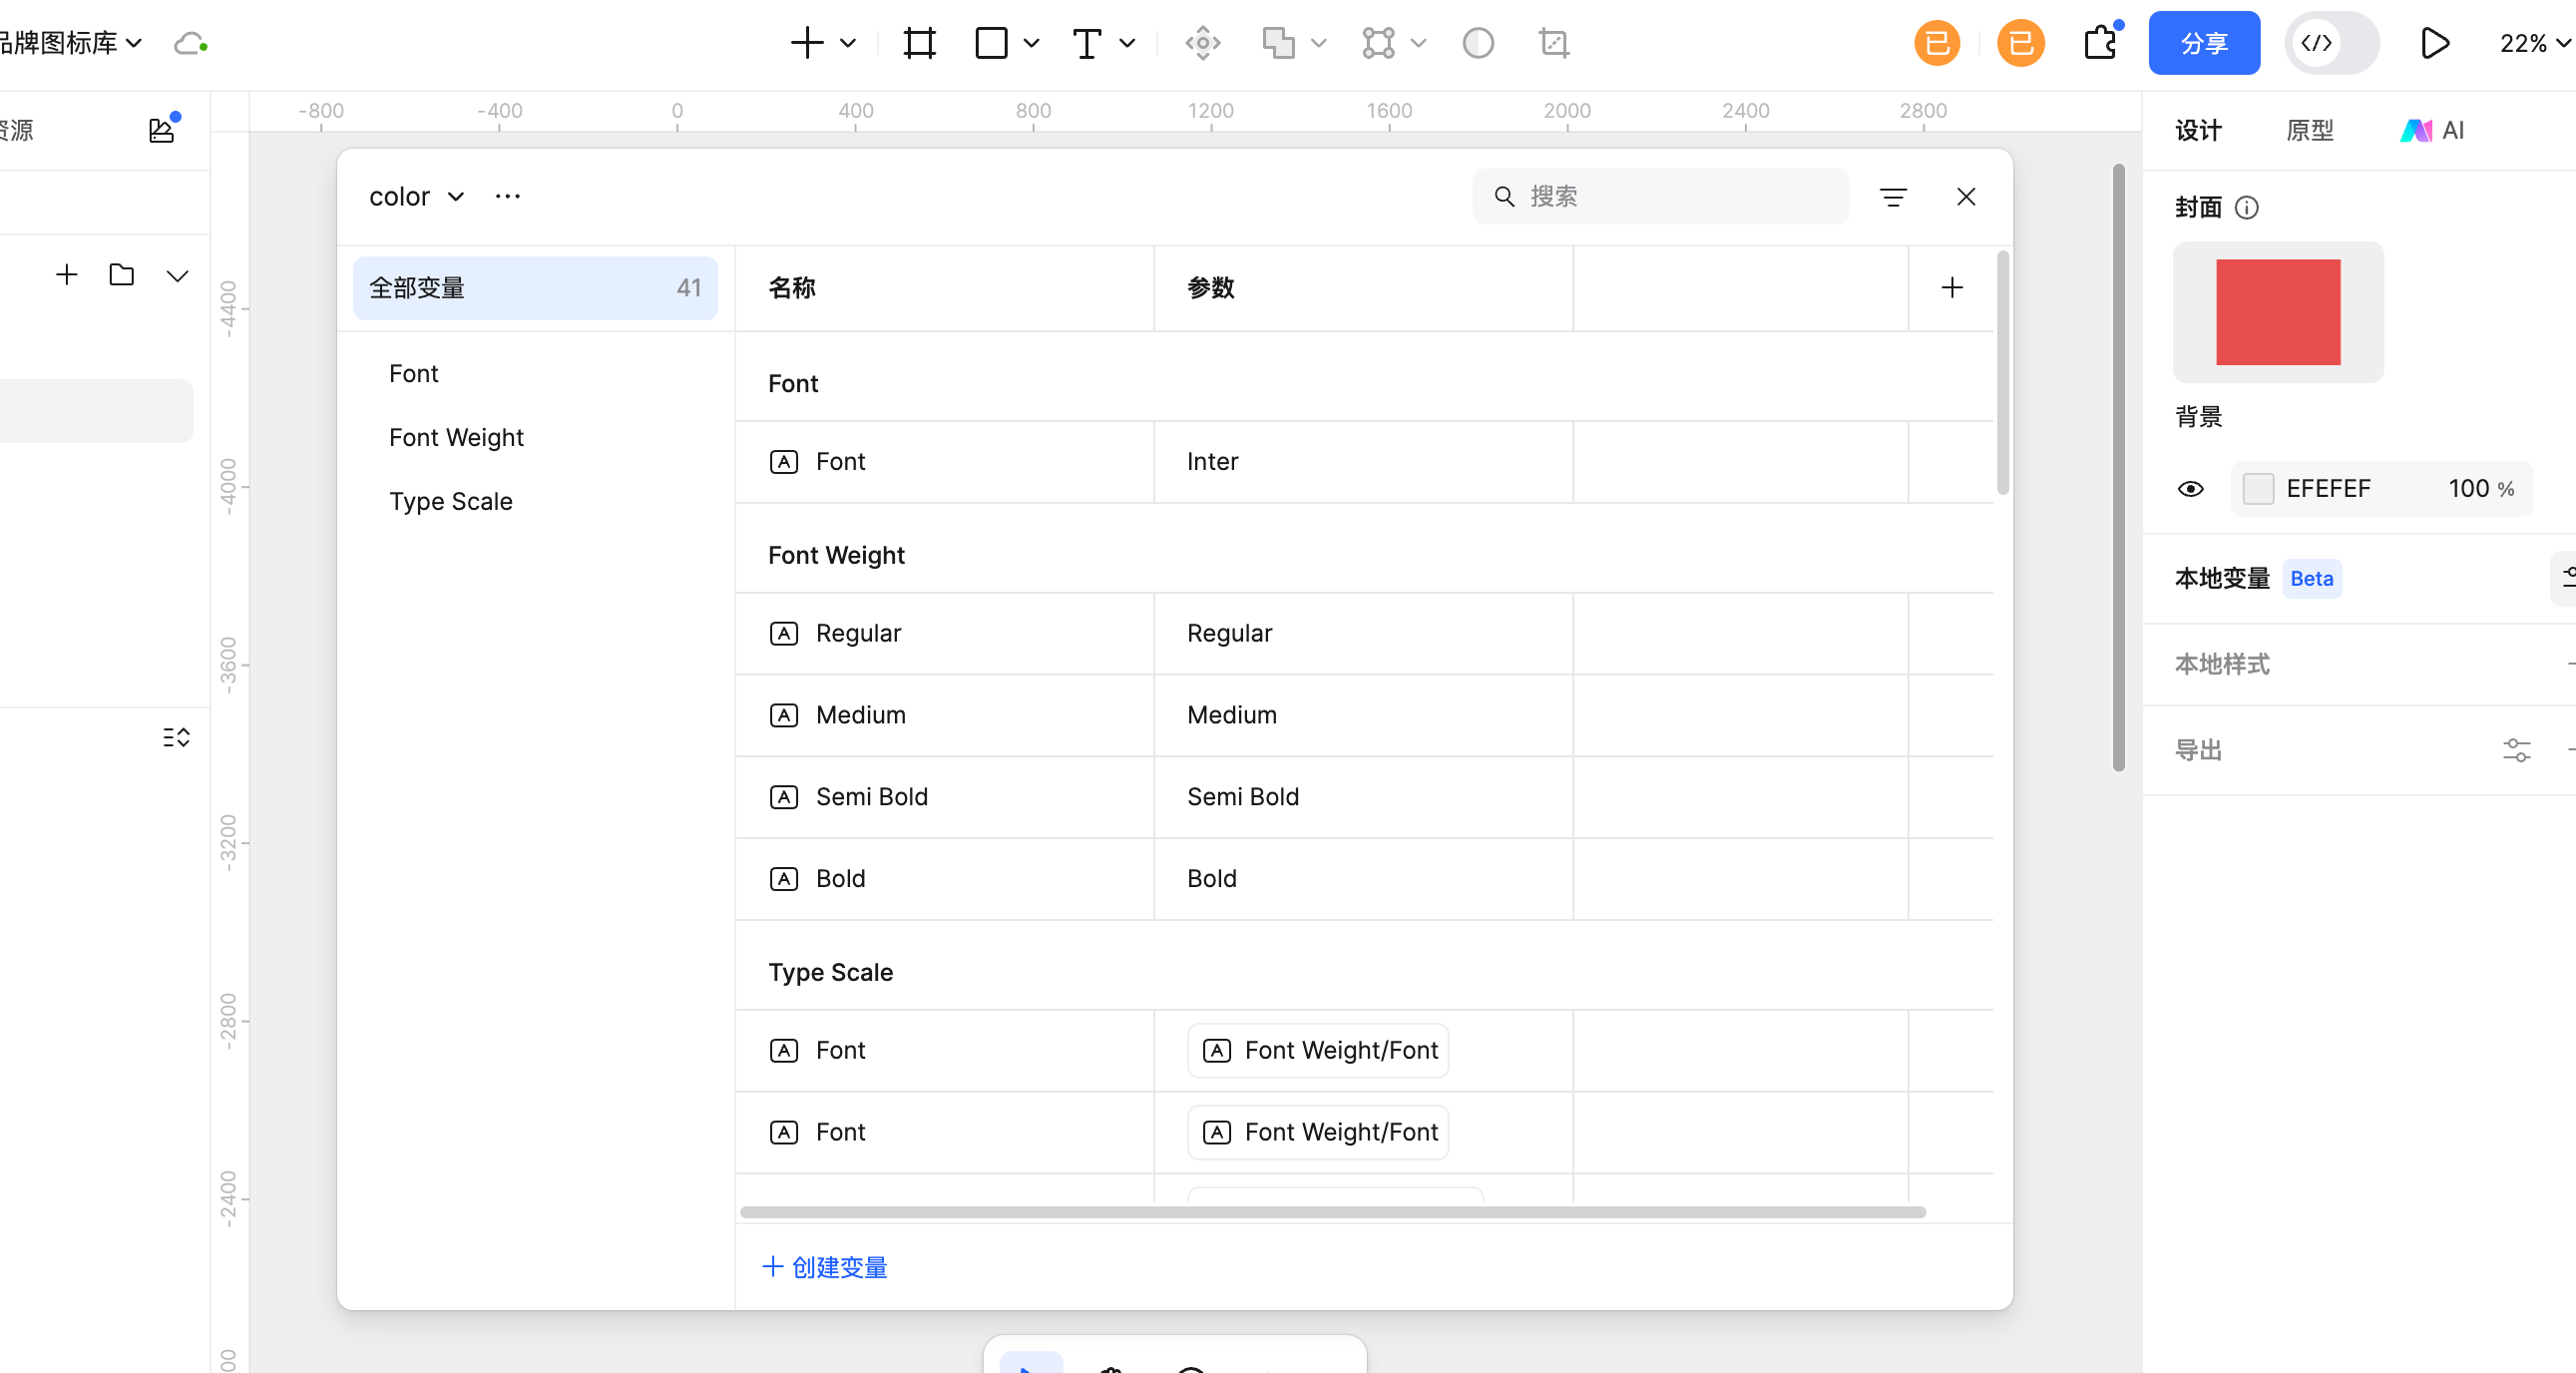Toggle background fill visibility eye
Screen dimensions: 2576x1373
[2190, 489]
